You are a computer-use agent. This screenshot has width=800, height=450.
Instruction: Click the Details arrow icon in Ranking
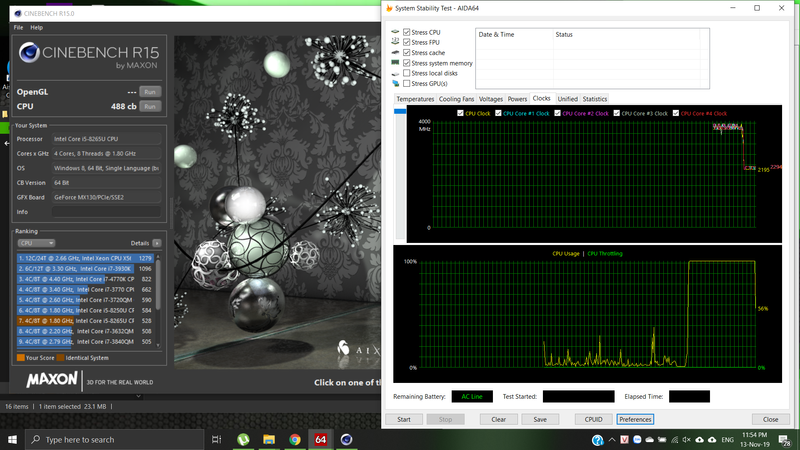[x=157, y=243]
